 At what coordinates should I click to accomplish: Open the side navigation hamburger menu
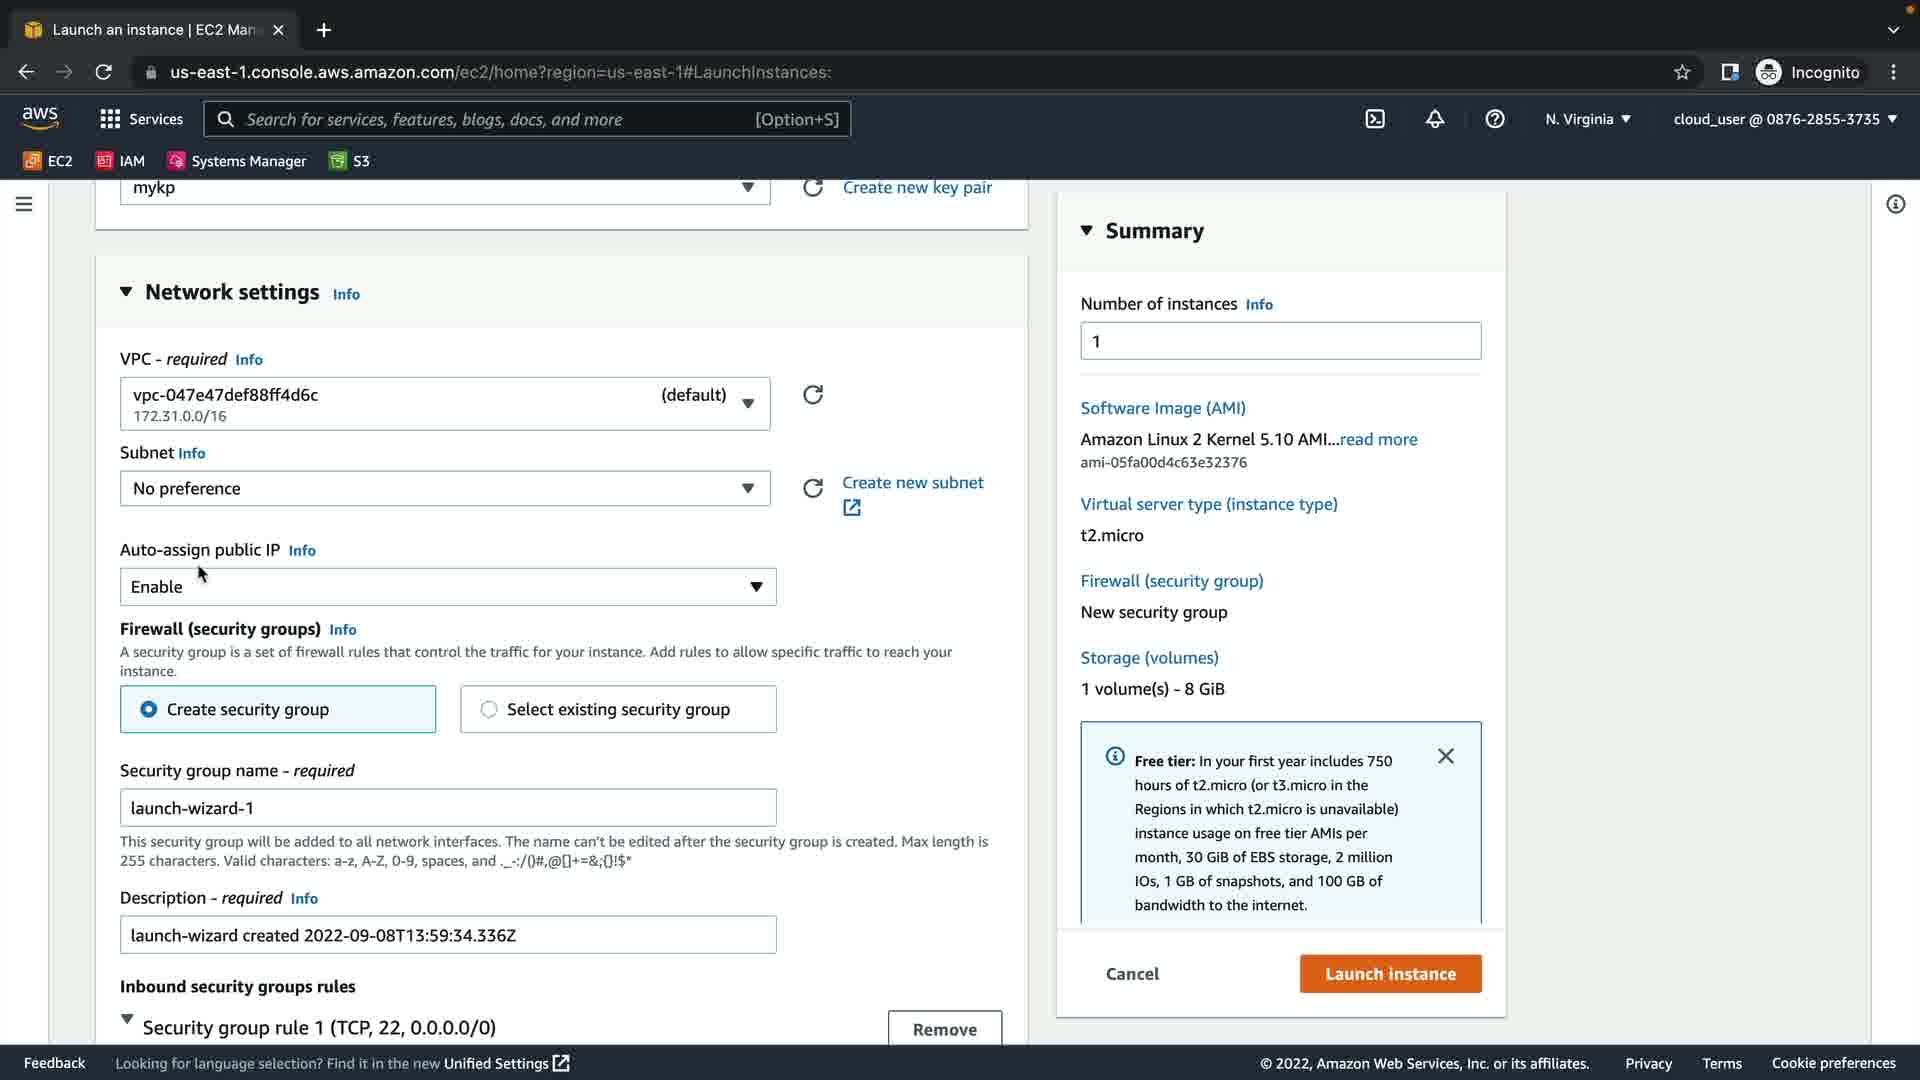[24, 204]
